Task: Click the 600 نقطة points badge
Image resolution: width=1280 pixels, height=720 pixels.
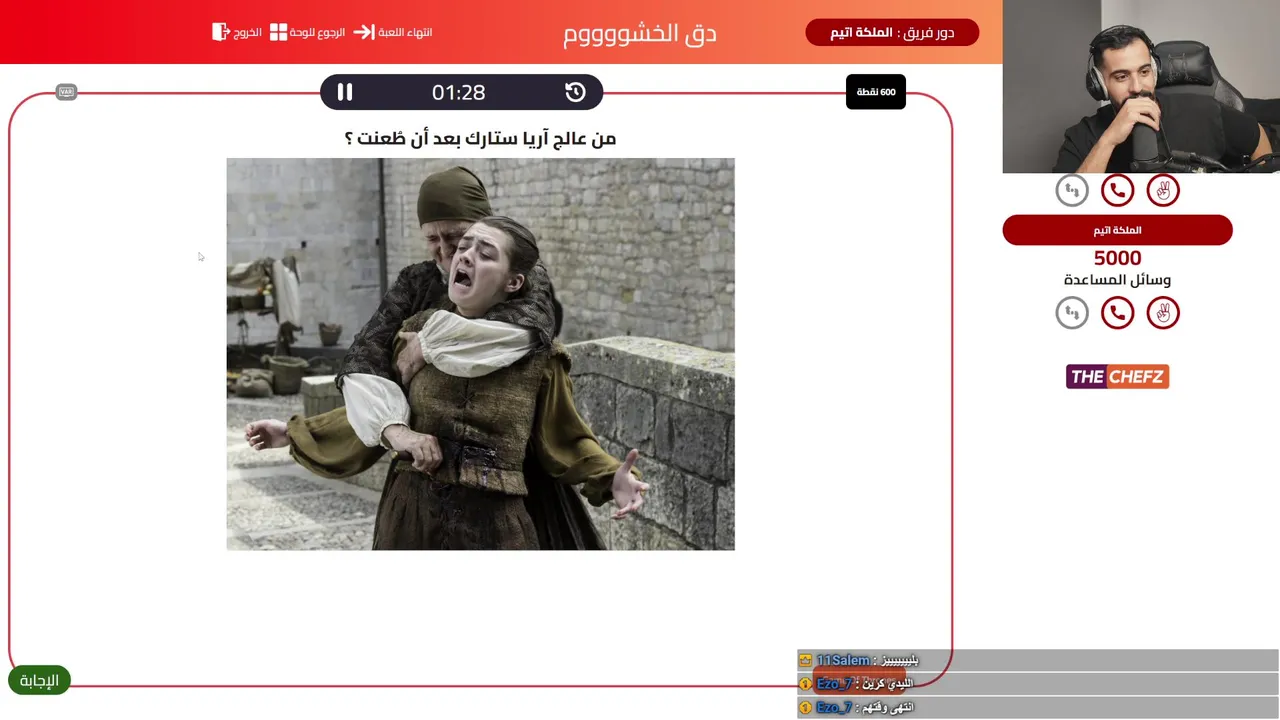Action: (876, 92)
